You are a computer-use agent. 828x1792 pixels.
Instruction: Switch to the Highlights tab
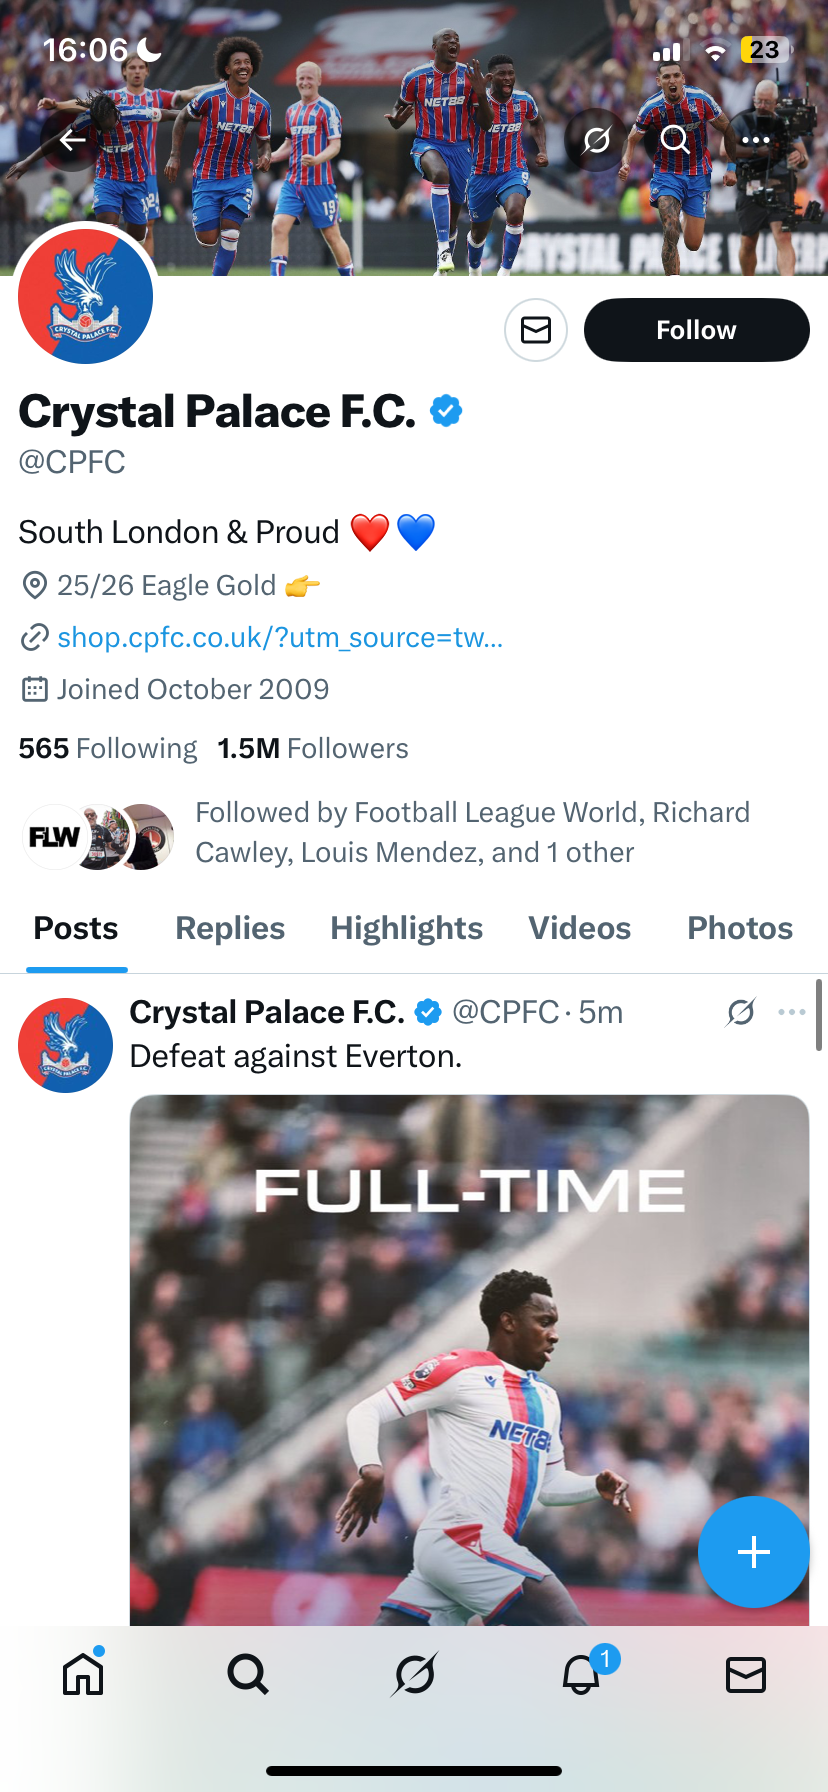tap(406, 928)
